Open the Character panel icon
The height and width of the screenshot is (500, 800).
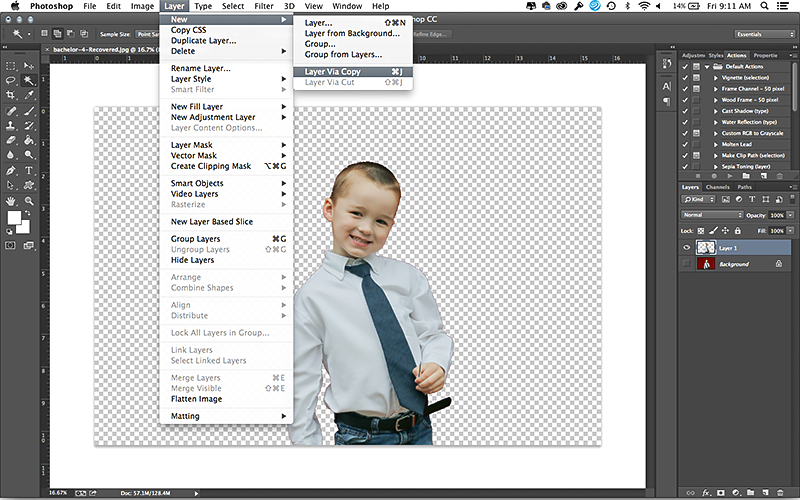coord(667,86)
